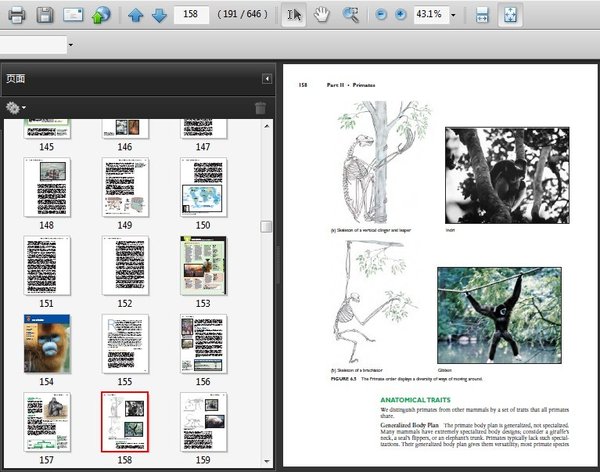Screen dimensions: 600x472
Task: Go to previous page with up arrow
Action: coord(136,15)
